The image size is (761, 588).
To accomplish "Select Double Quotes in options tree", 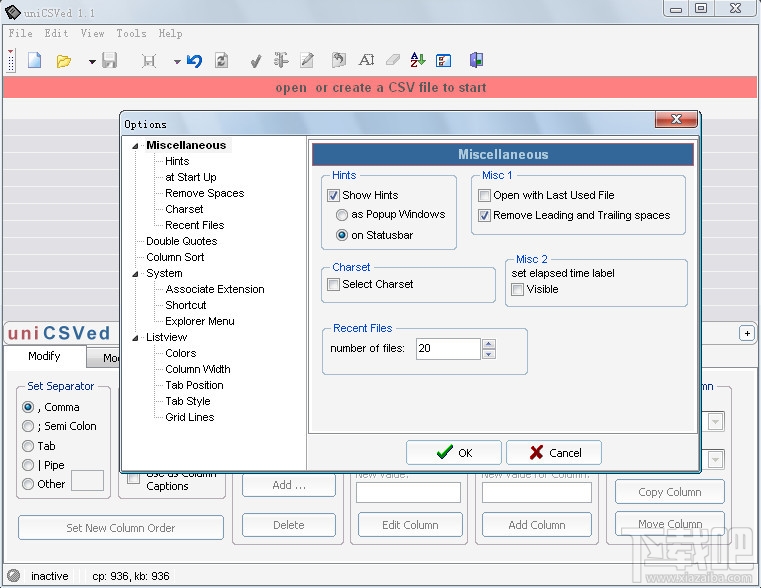I will click(x=182, y=241).
